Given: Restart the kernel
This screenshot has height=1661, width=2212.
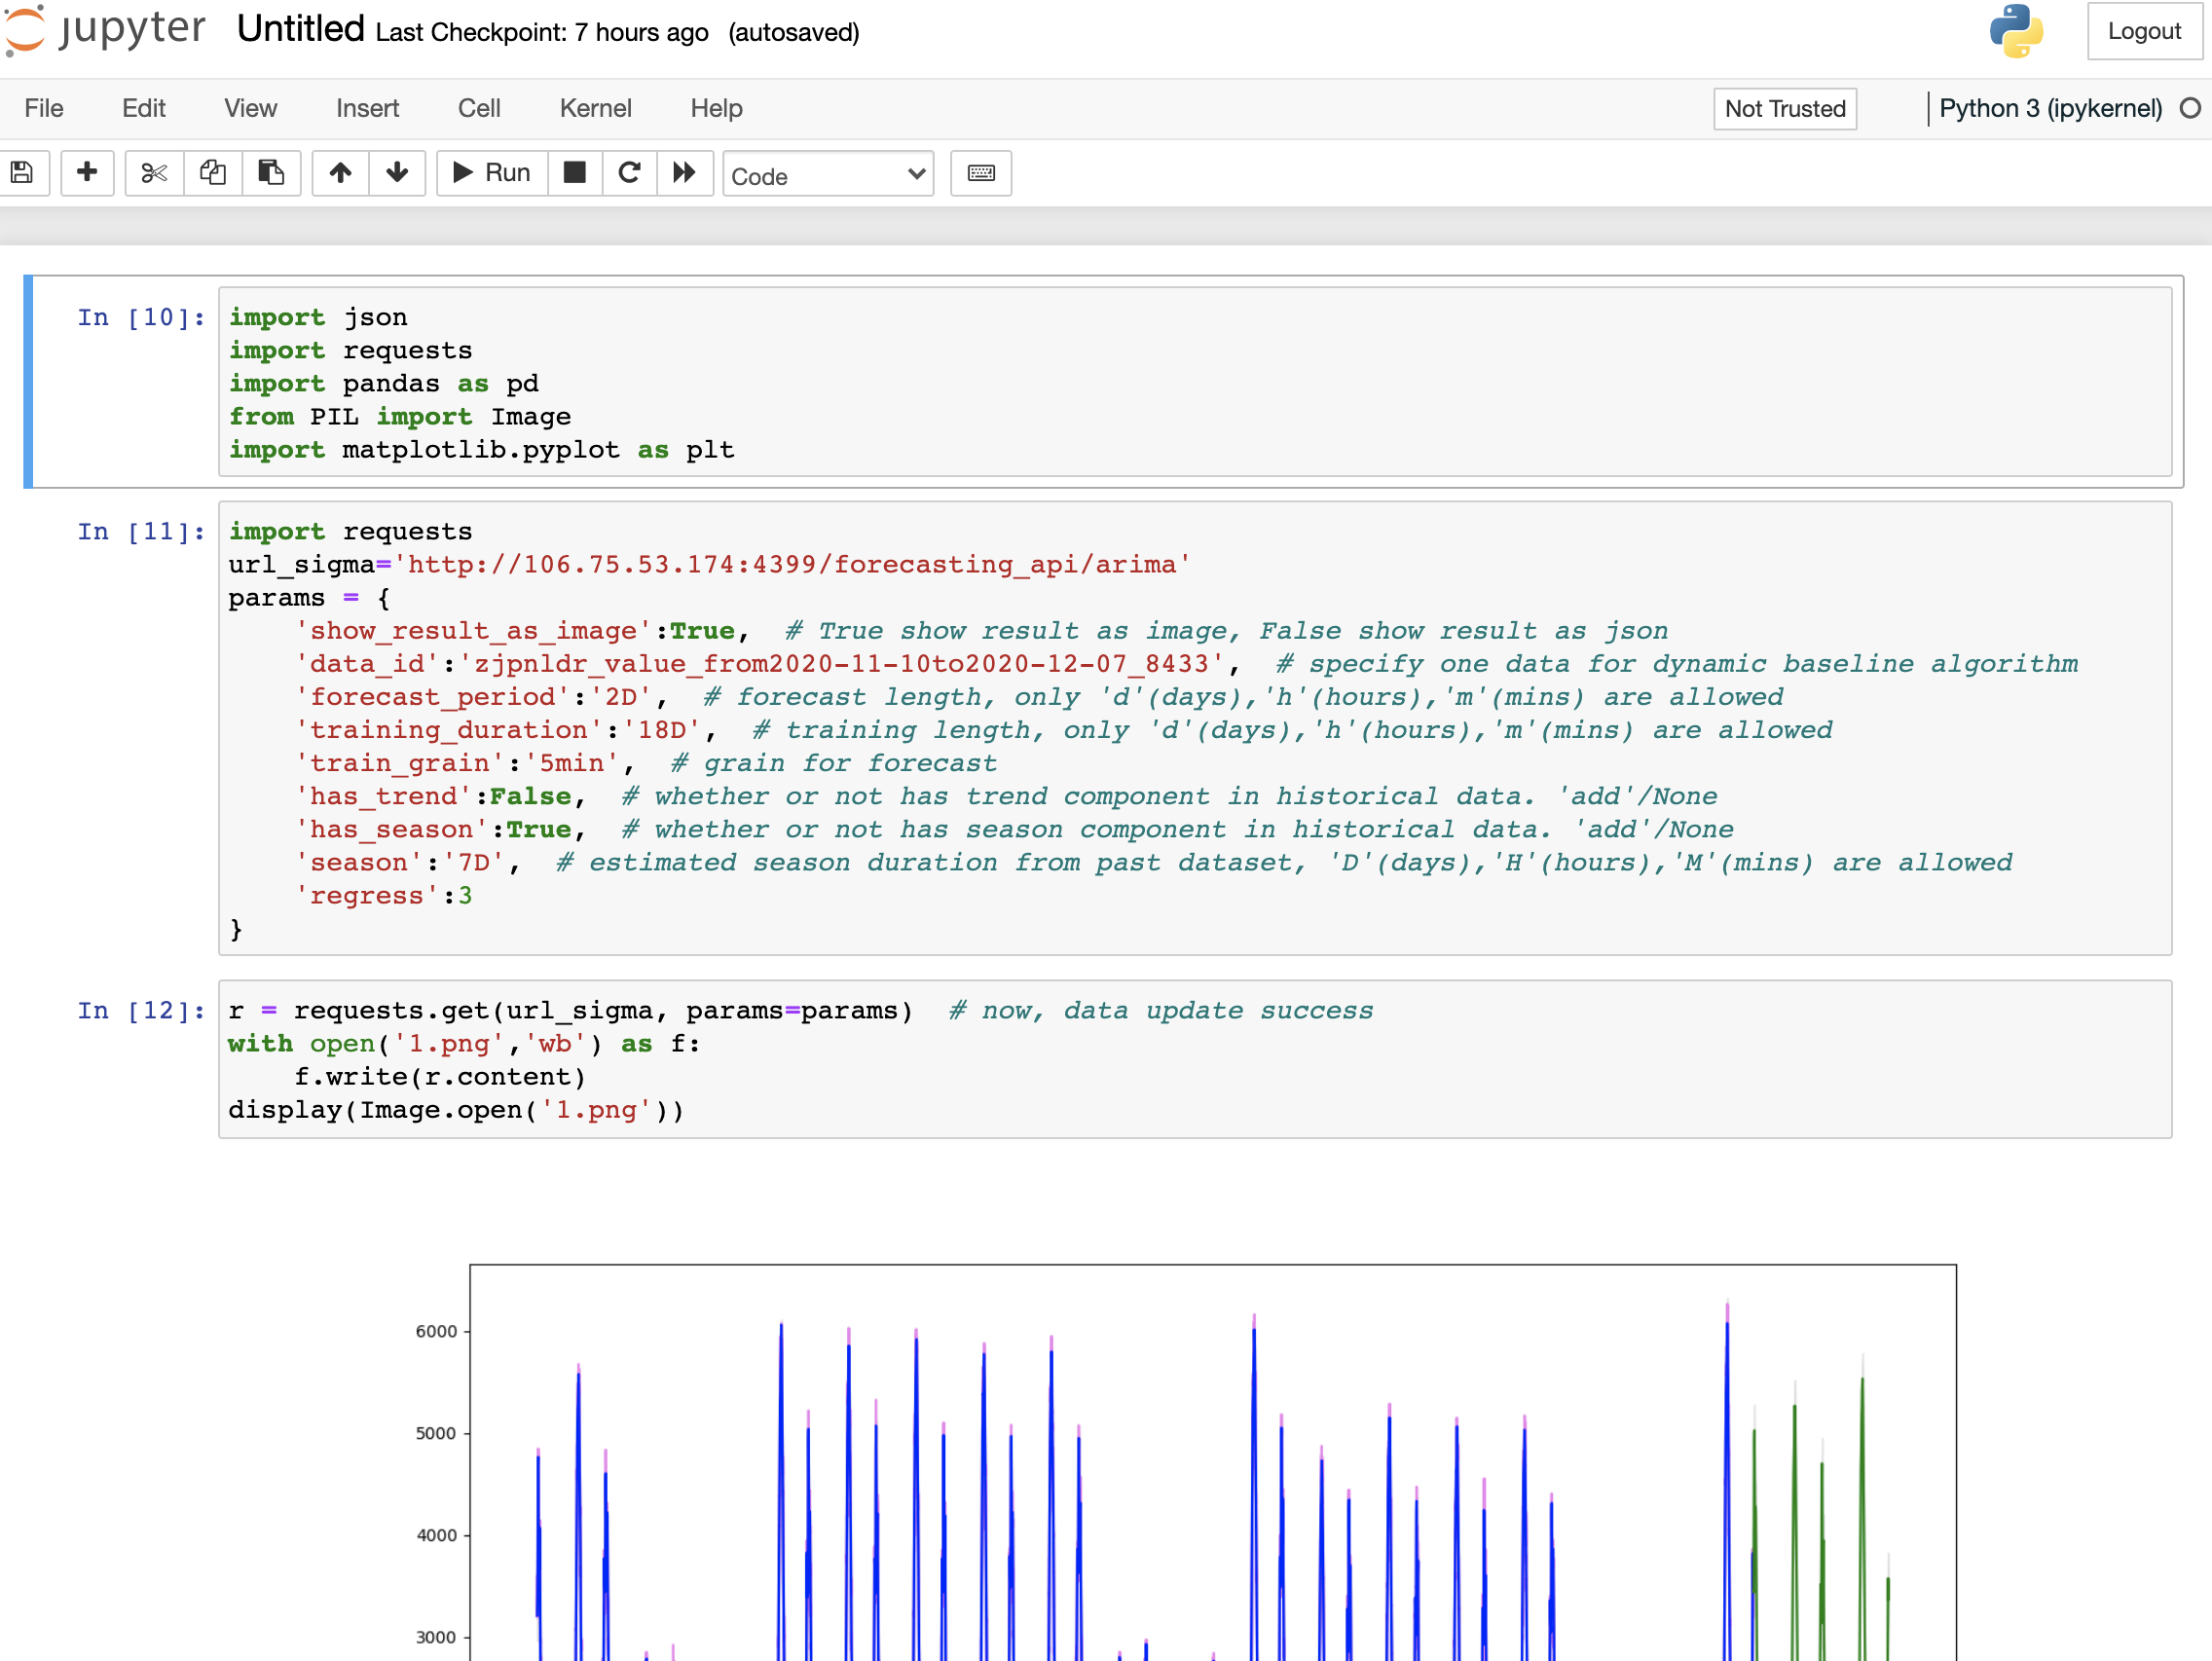Looking at the screenshot, I should pyautogui.click(x=629, y=173).
